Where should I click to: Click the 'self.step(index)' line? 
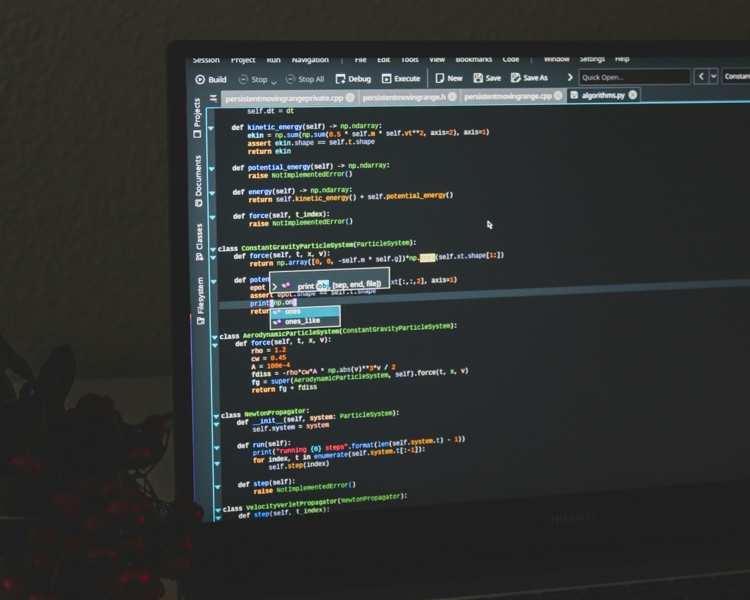[x=298, y=465]
